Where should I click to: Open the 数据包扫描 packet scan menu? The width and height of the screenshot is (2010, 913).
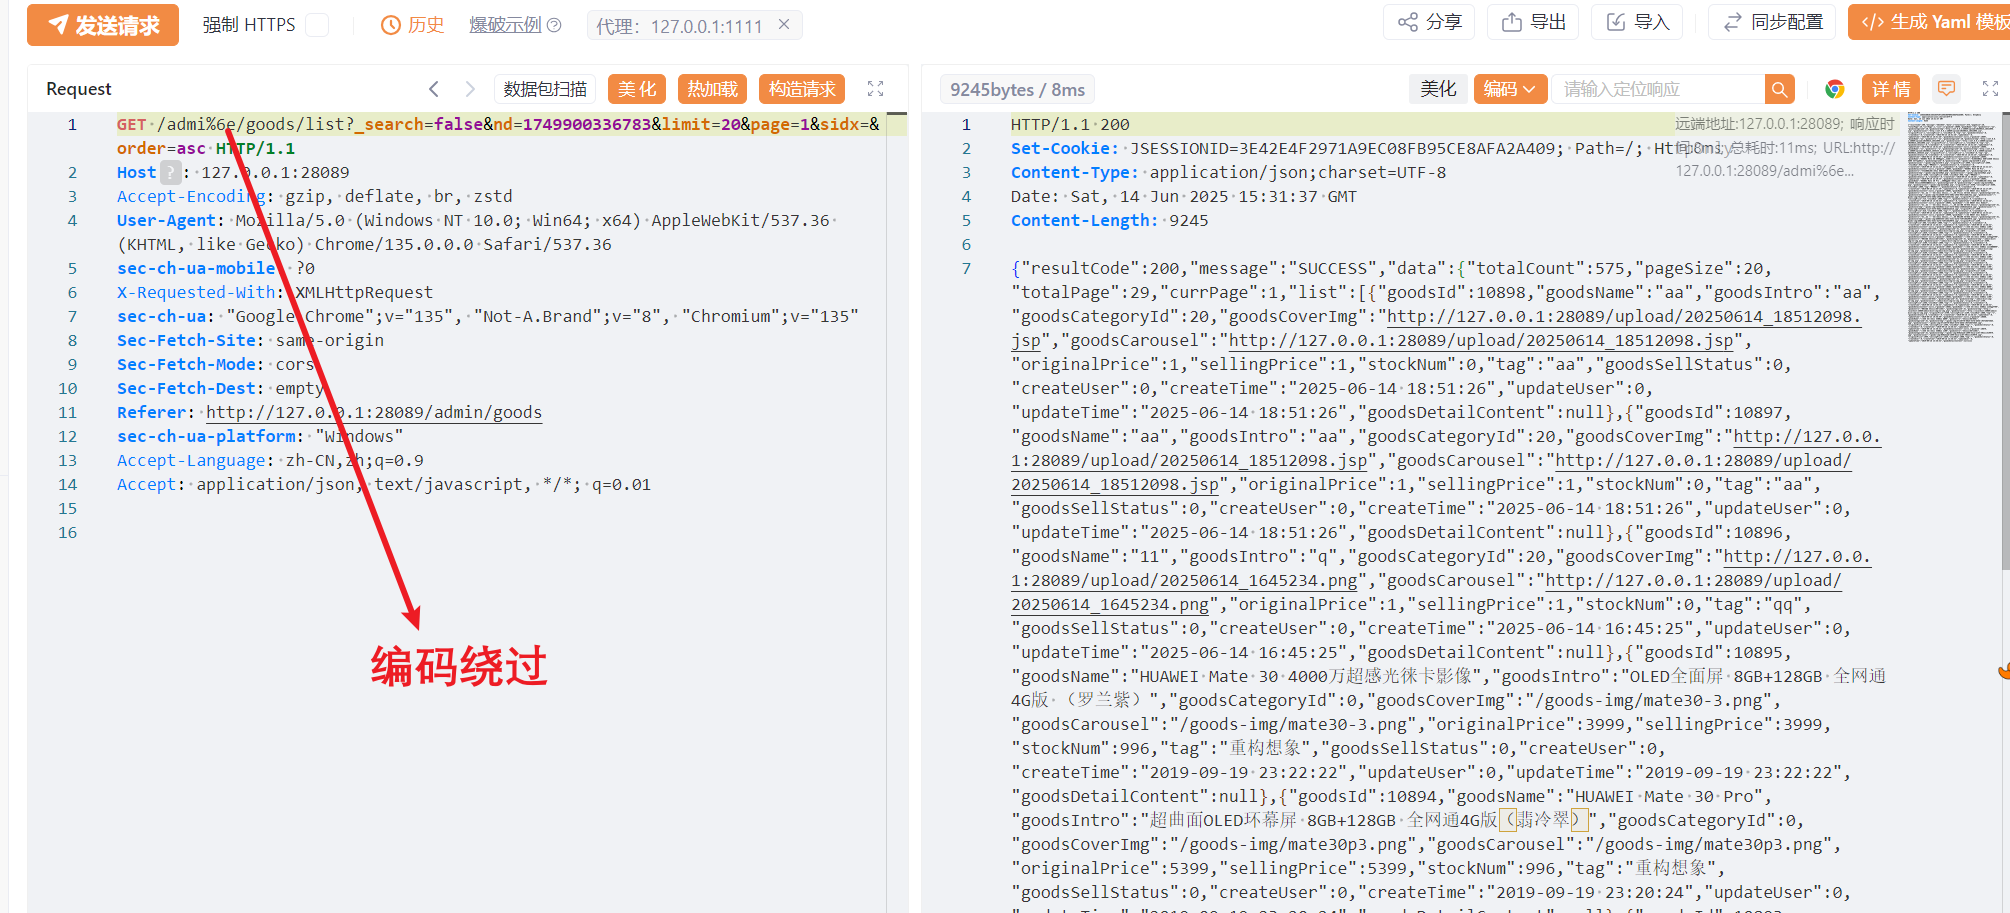click(x=545, y=89)
